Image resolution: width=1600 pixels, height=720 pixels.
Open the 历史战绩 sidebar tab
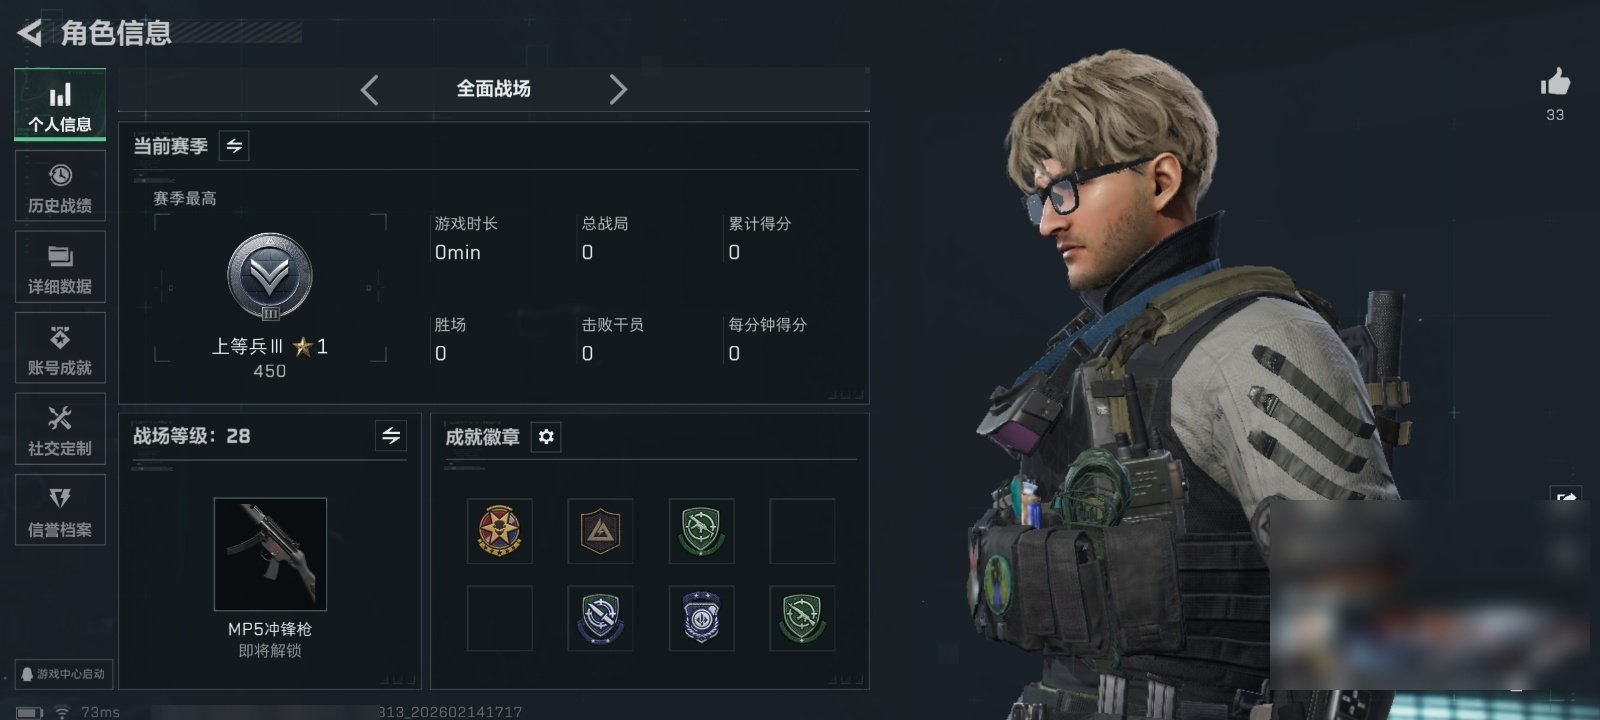pos(60,185)
